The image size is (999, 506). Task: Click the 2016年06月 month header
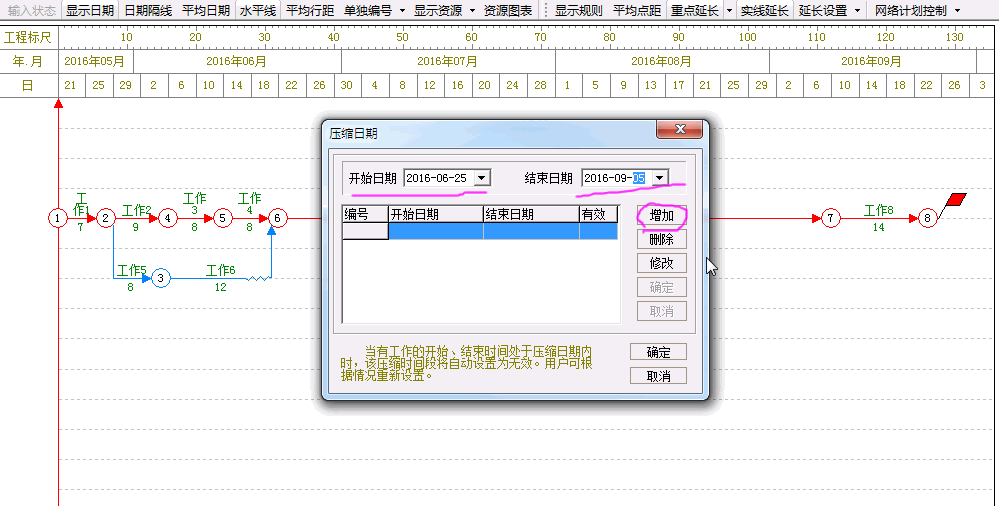click(237, 61)
